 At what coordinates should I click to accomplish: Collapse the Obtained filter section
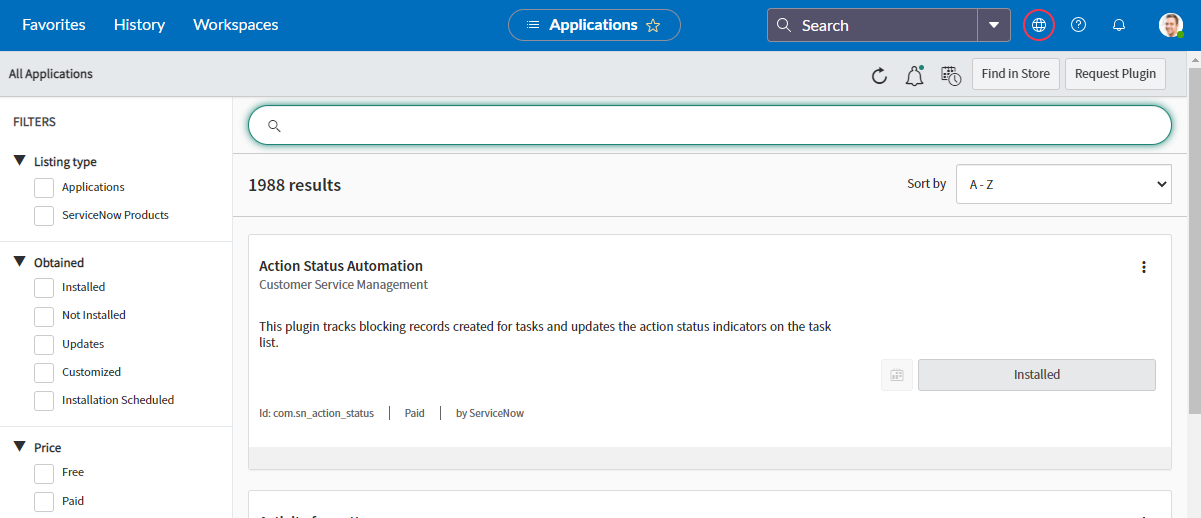(20, 262)
